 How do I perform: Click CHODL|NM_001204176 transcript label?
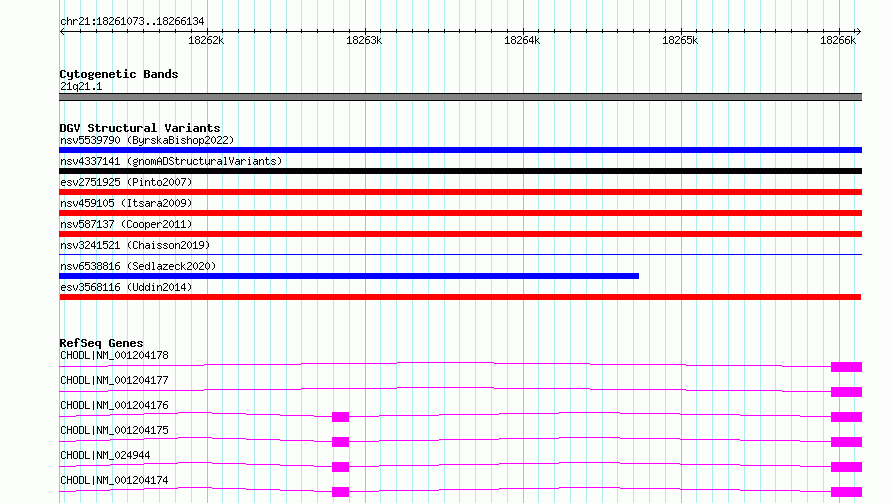coord(114,405)
